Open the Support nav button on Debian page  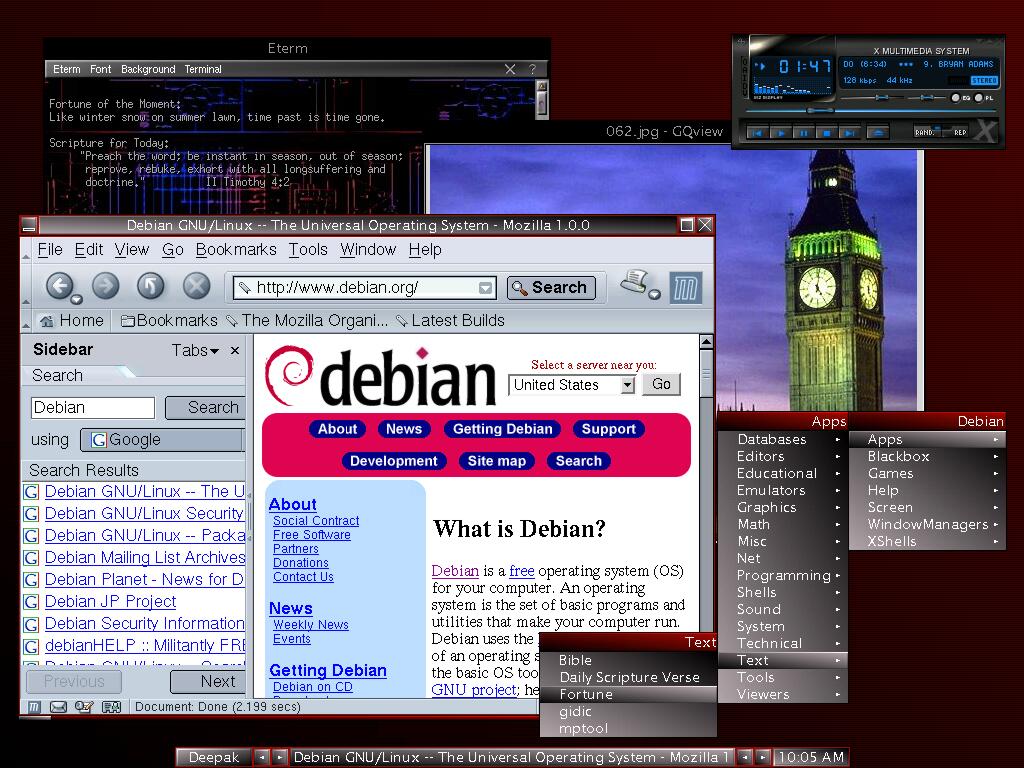[609, 429]
